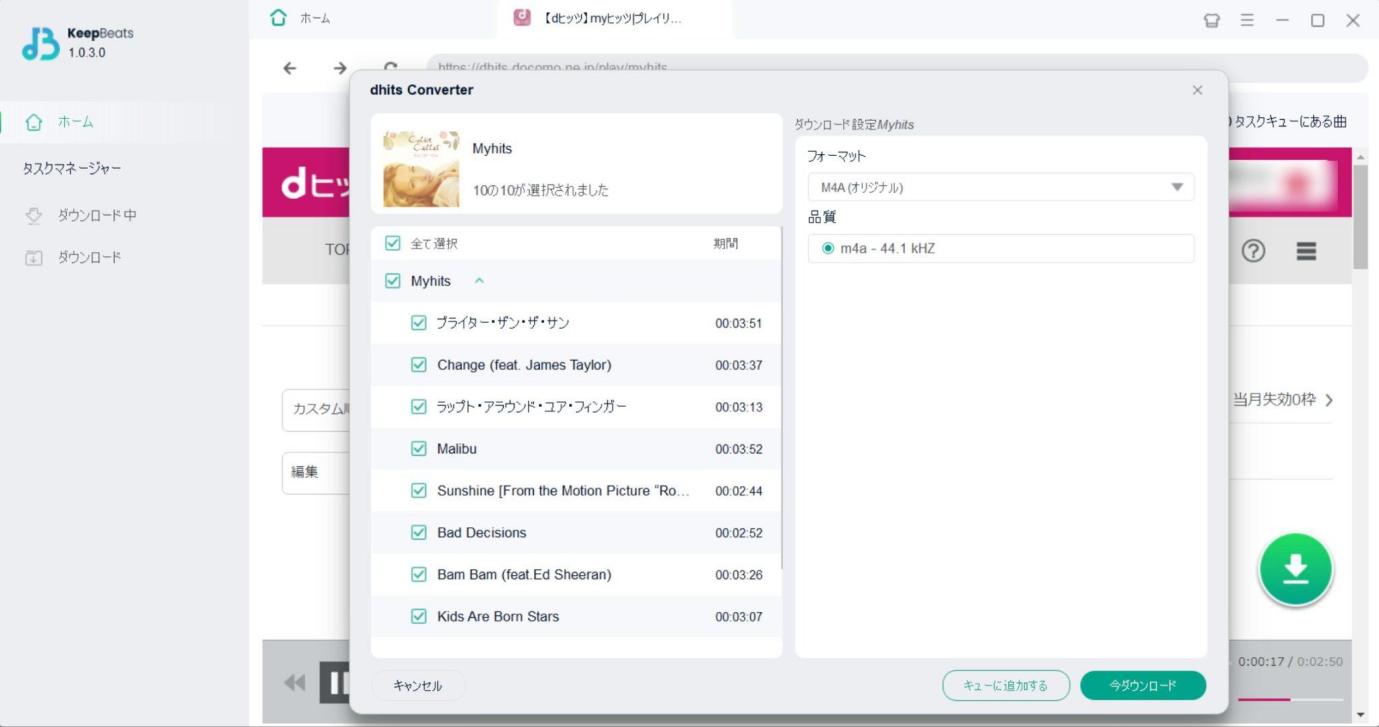Viewport: 1379px width, 727px height.
Task: Open the hamburger menu in title bar
Action: click(1247, 20)
